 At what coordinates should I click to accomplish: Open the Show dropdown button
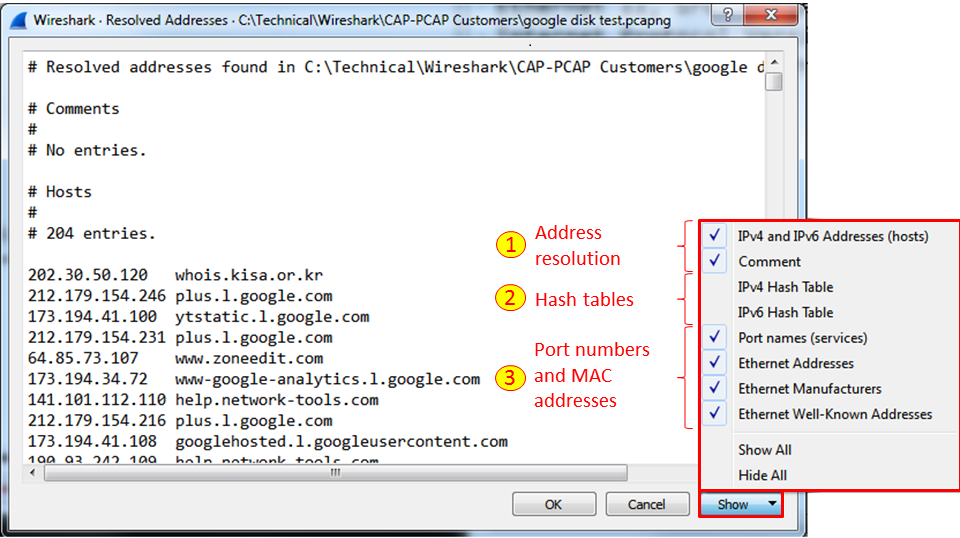tap(741, 504)
